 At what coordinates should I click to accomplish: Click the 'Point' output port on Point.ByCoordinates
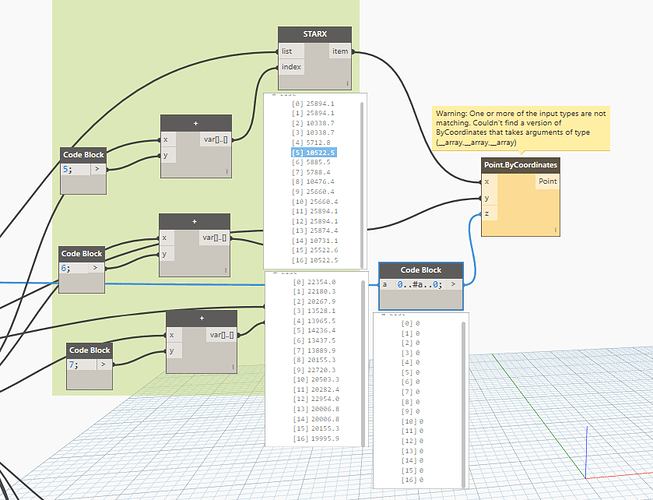(x=547, y=182)
